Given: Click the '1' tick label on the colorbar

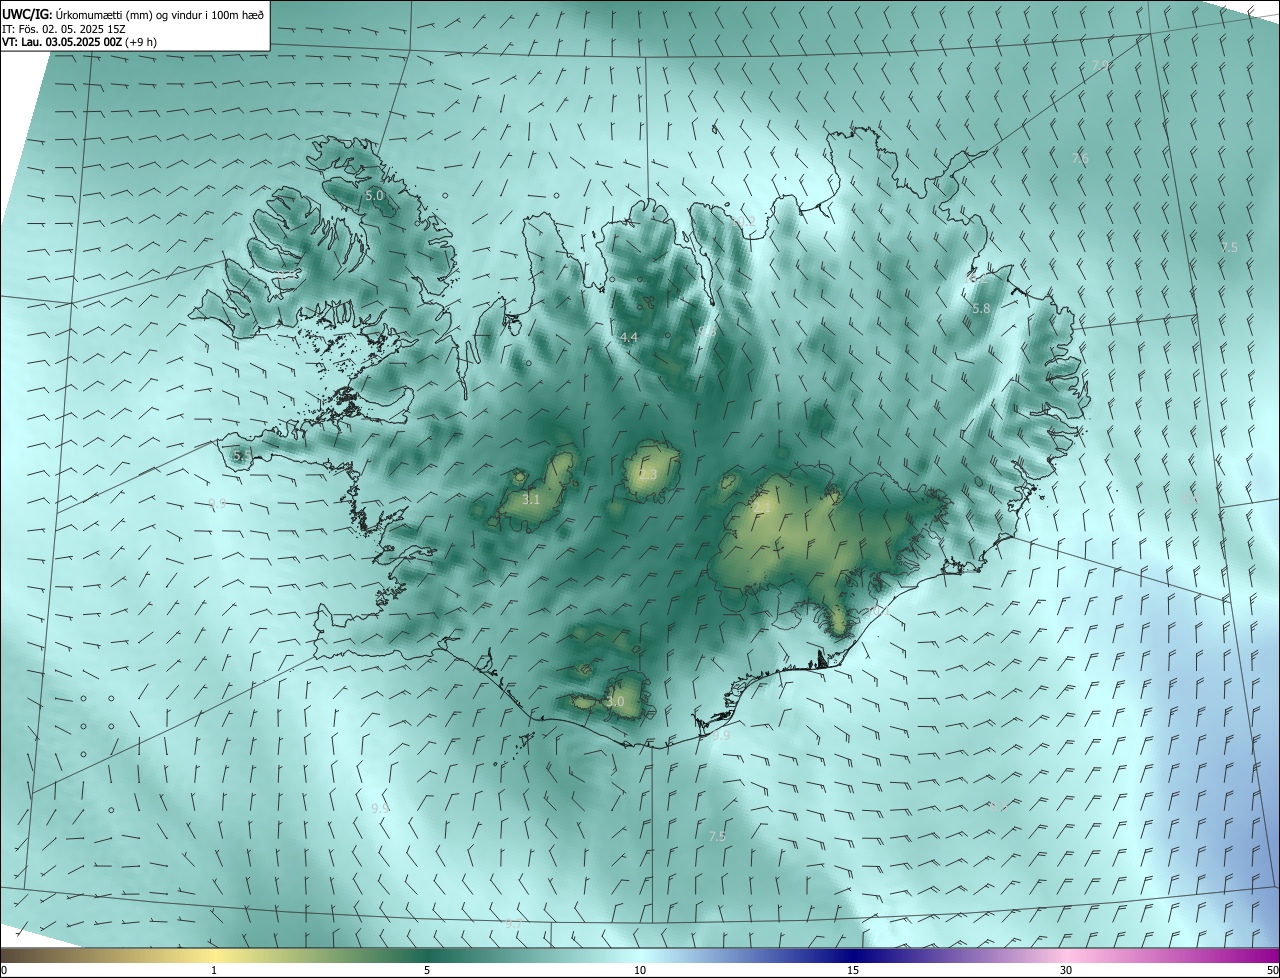Looking at the screenshot, I should click(x=214, y=970).
